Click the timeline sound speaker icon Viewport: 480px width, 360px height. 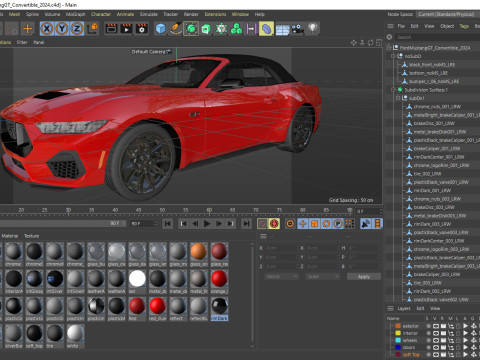click(366, 224)
